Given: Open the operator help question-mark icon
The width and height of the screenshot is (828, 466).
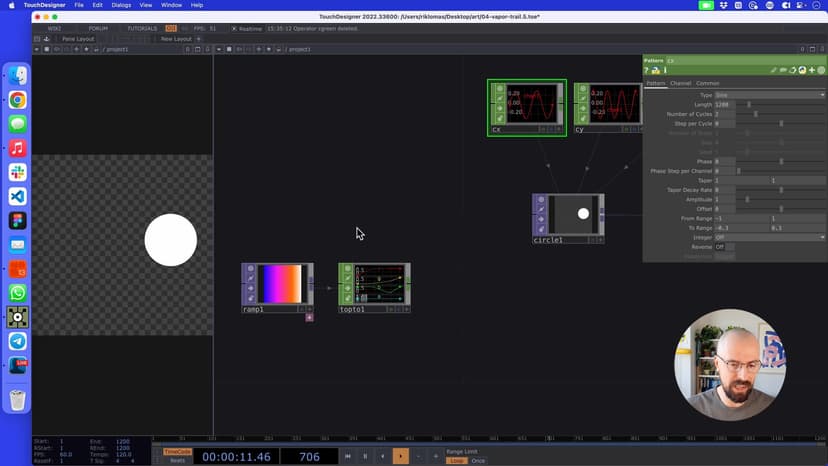Looking at the screenshot, I should pyautogui.click(x=647, y=71).
